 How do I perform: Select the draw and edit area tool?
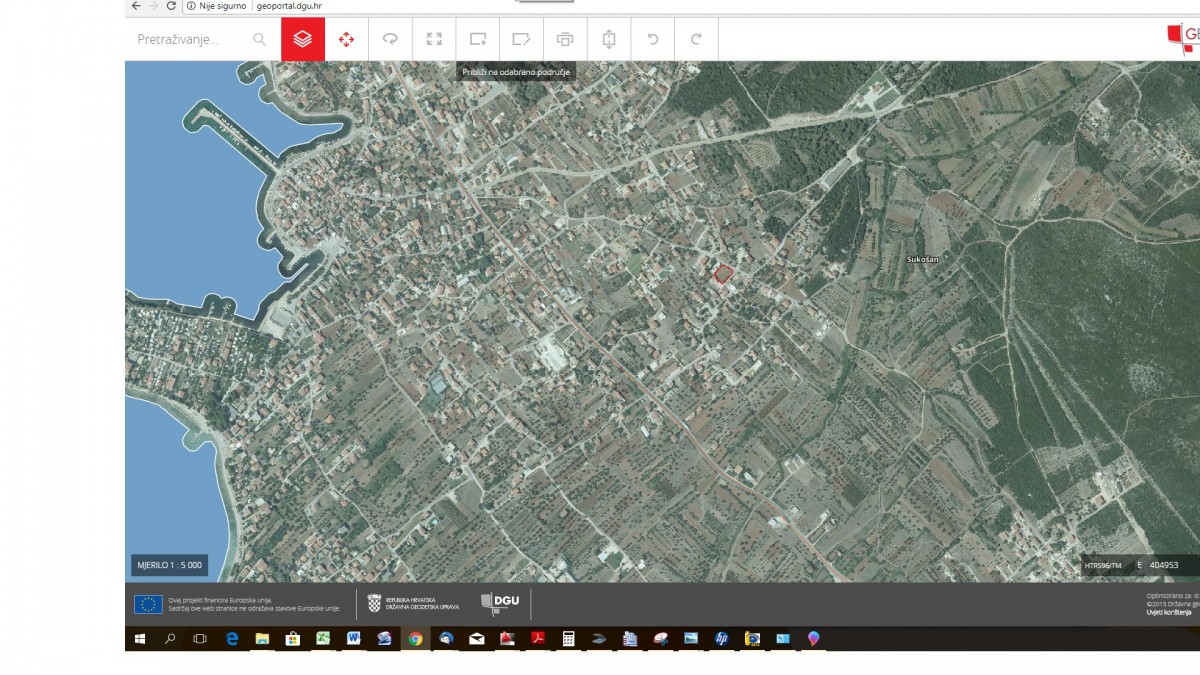click(x=521, y=39)
